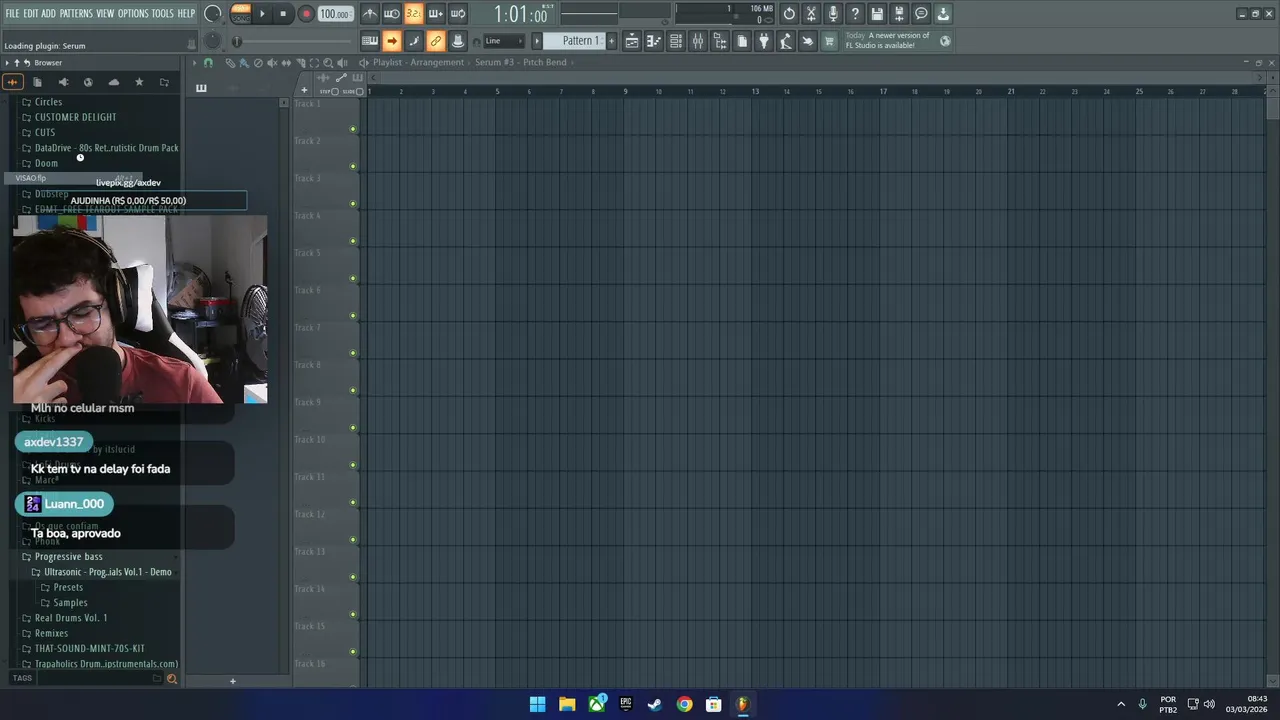This screenshot has height=720, width=1280.
Task: Open the Channel rack icon
Action: tap(676, 41)
